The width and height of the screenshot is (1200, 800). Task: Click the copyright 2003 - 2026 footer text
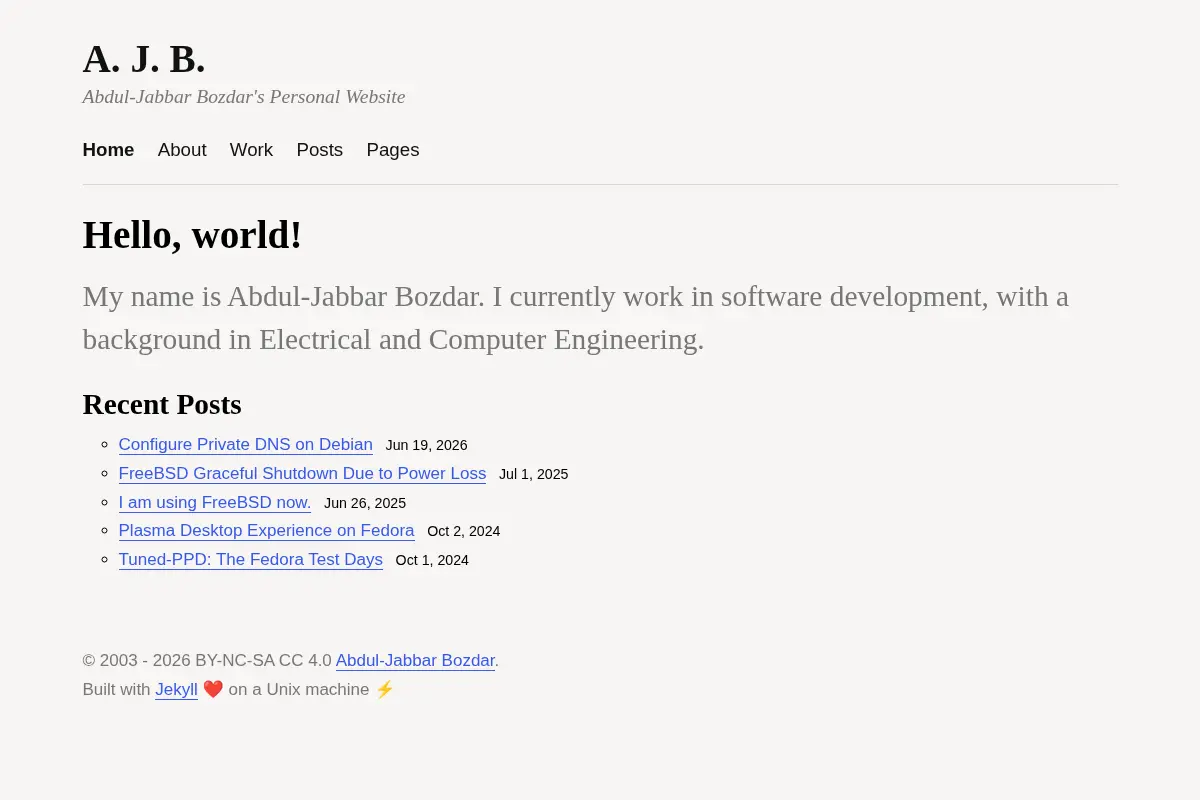207,661
